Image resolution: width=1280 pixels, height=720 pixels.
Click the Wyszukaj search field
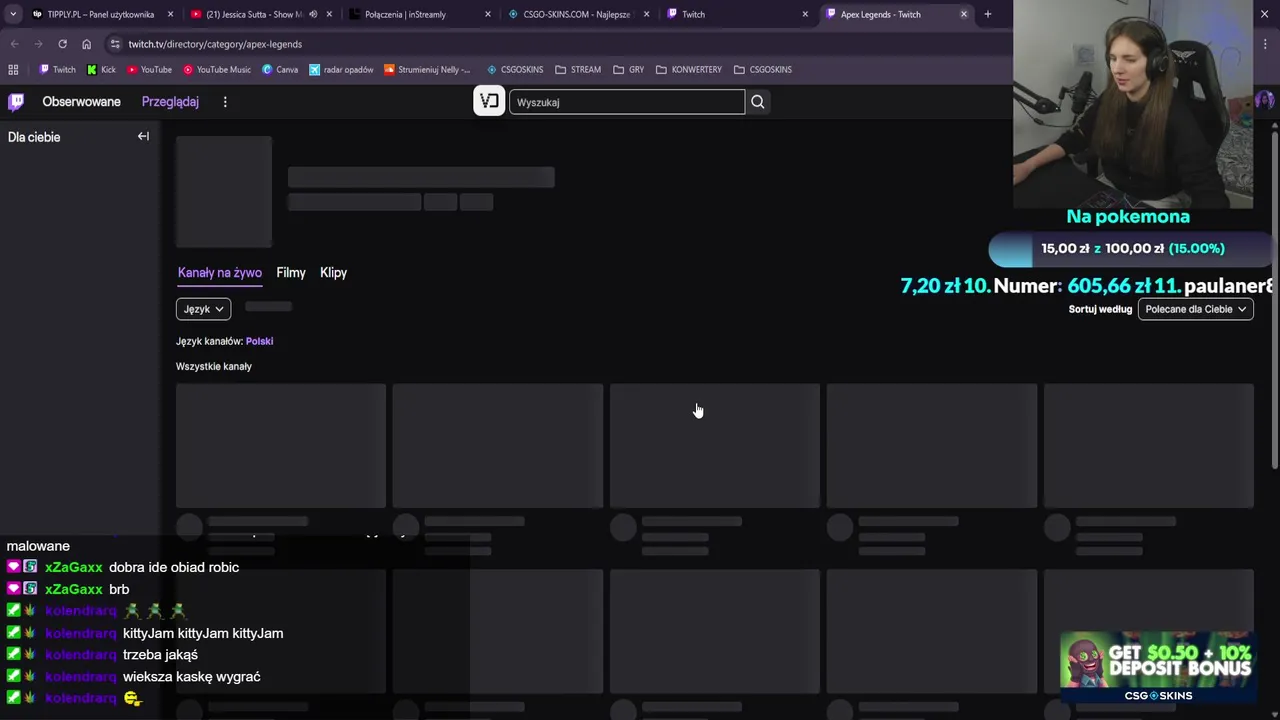click(627, 102)
